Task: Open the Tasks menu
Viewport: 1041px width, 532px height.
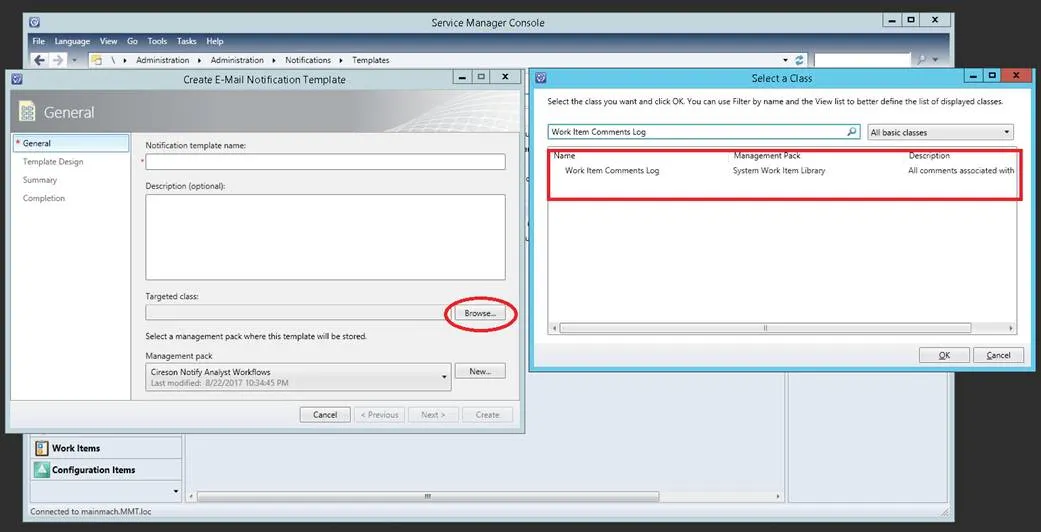Action: (187, 41)
